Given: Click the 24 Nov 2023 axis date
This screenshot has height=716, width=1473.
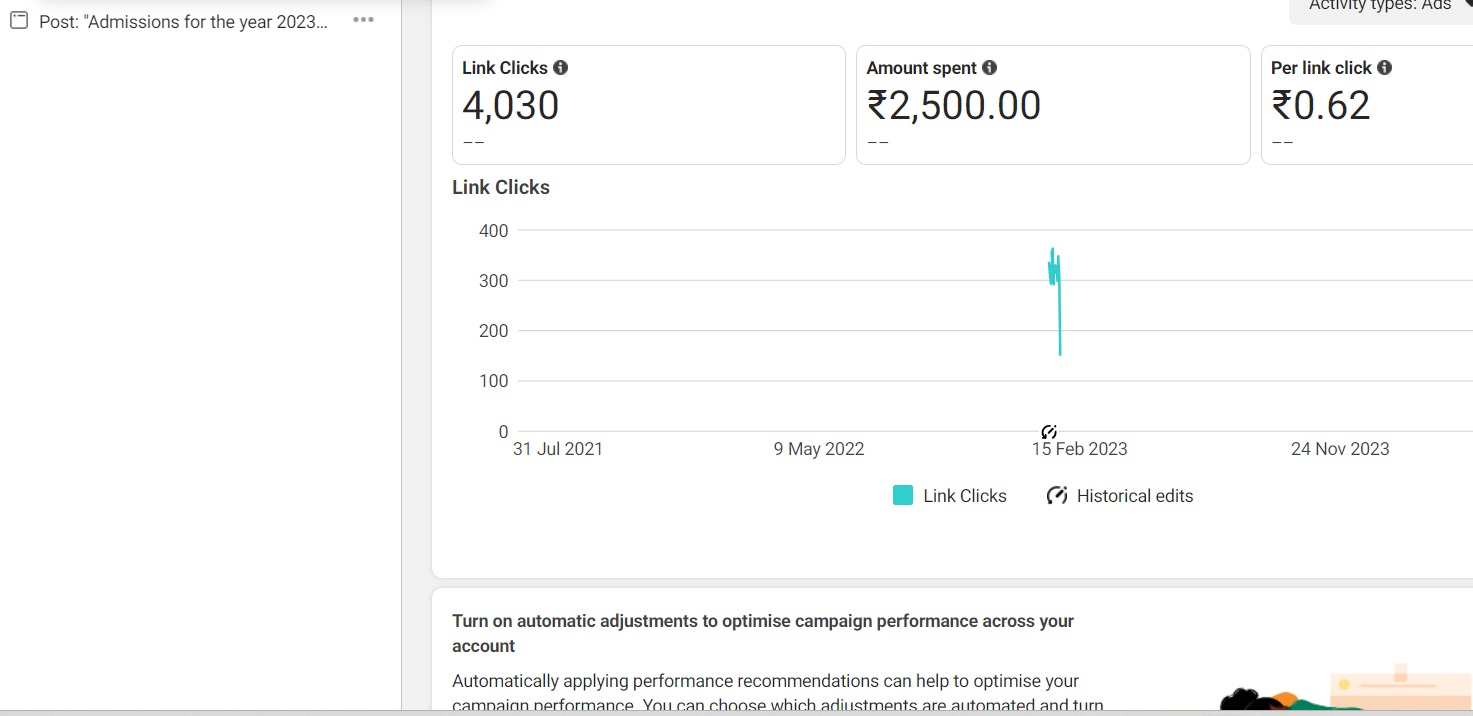Looking at the screenshot, I should click(x=1340, y=449).
